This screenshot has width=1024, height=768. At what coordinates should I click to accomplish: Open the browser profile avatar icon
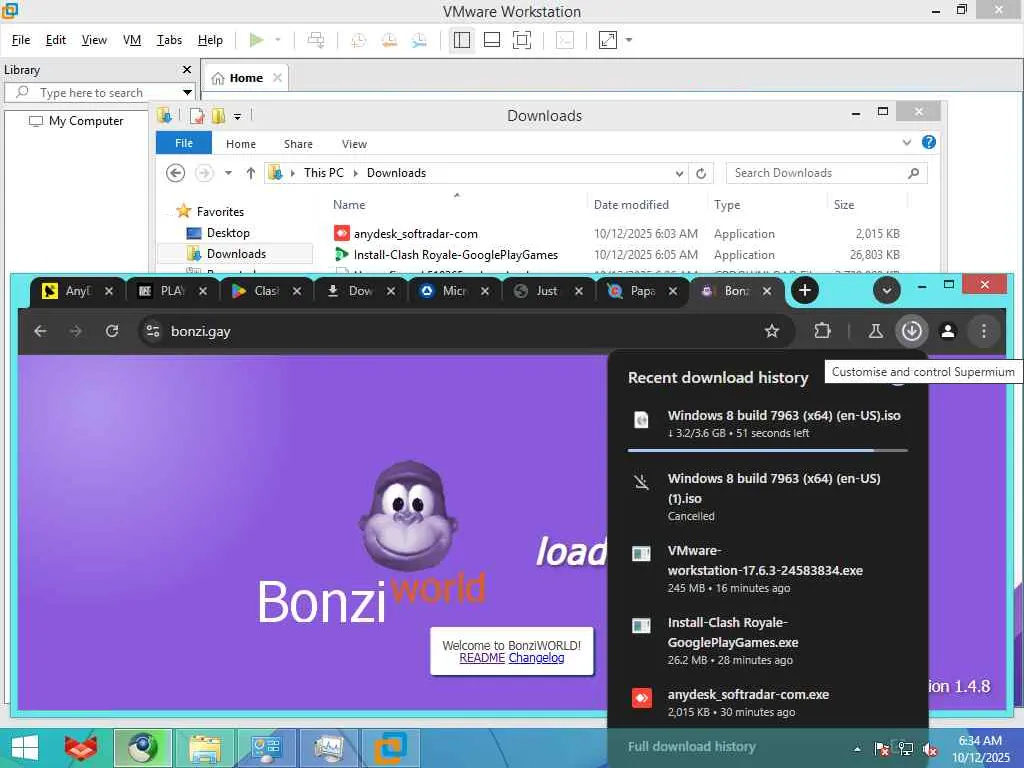tap(948, 331)
